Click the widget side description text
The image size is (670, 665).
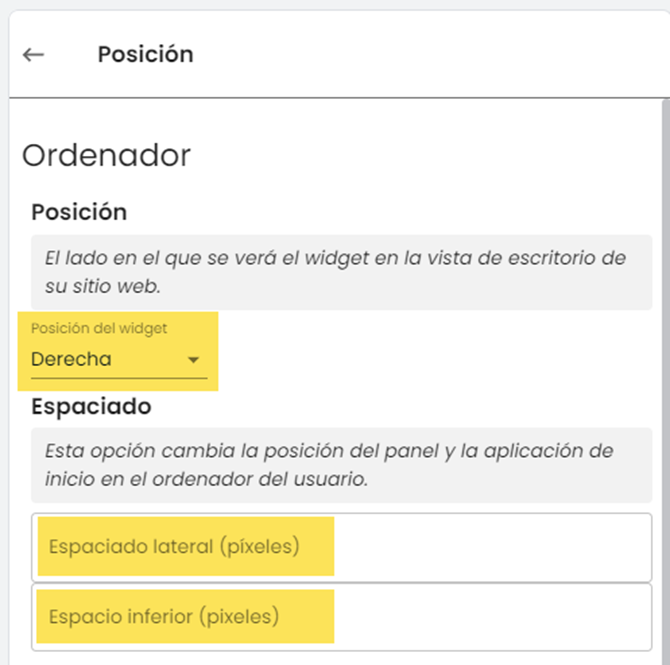[336, 258]
